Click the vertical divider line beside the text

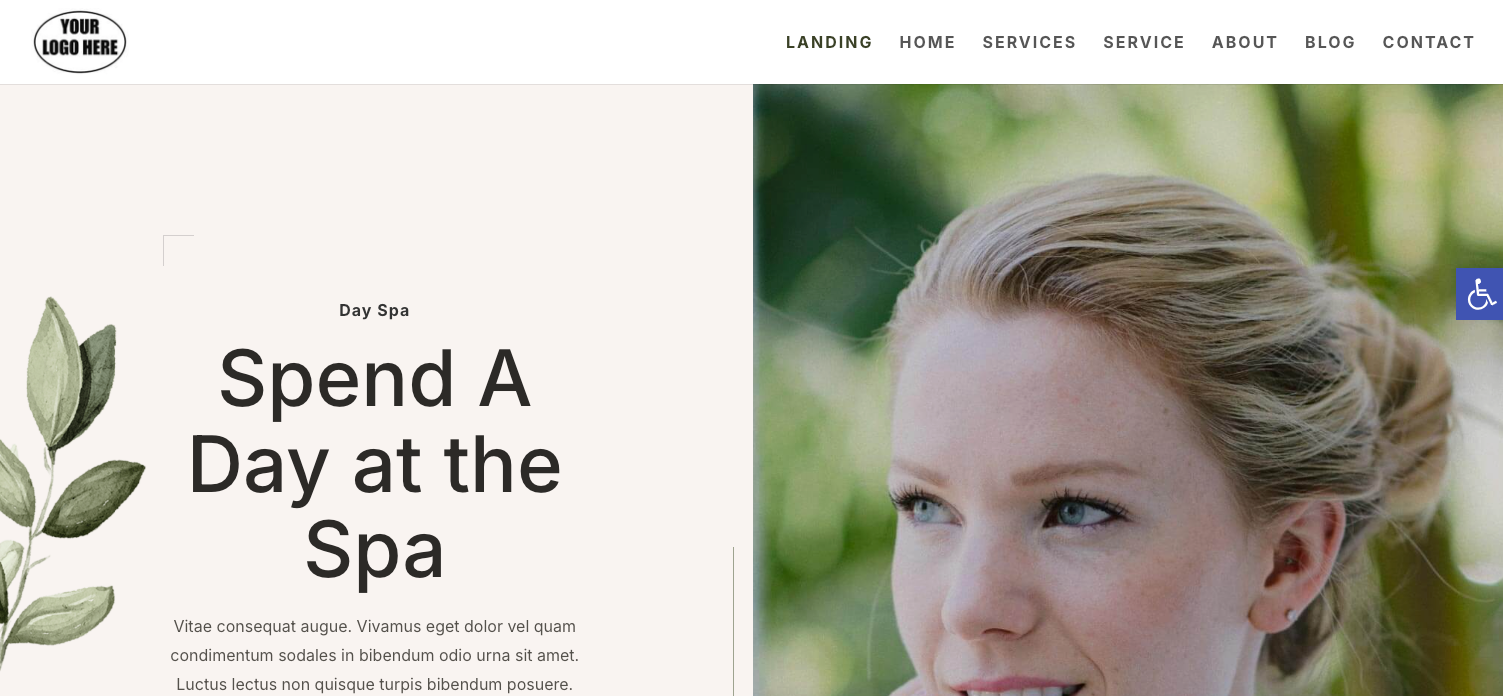(733, 621)
